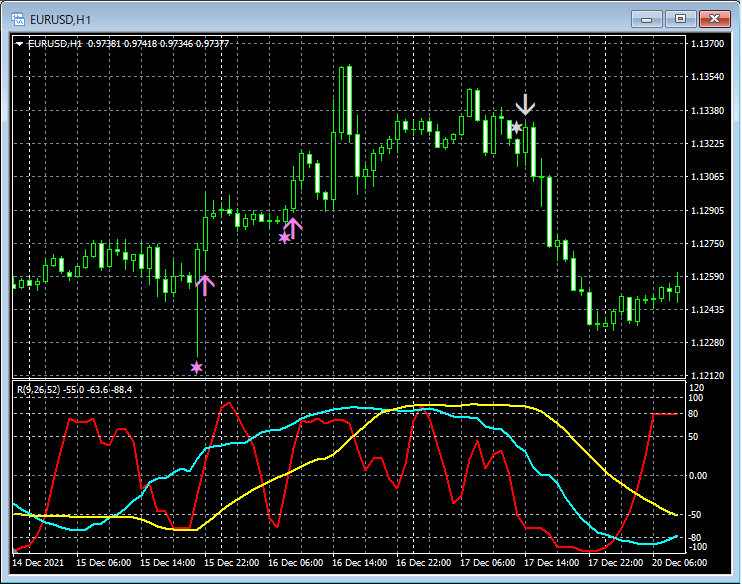Click the EURUSD chart window icon in title bar
Image resolution: width=742 pixels, height=584 pixels.
[17, 18]
